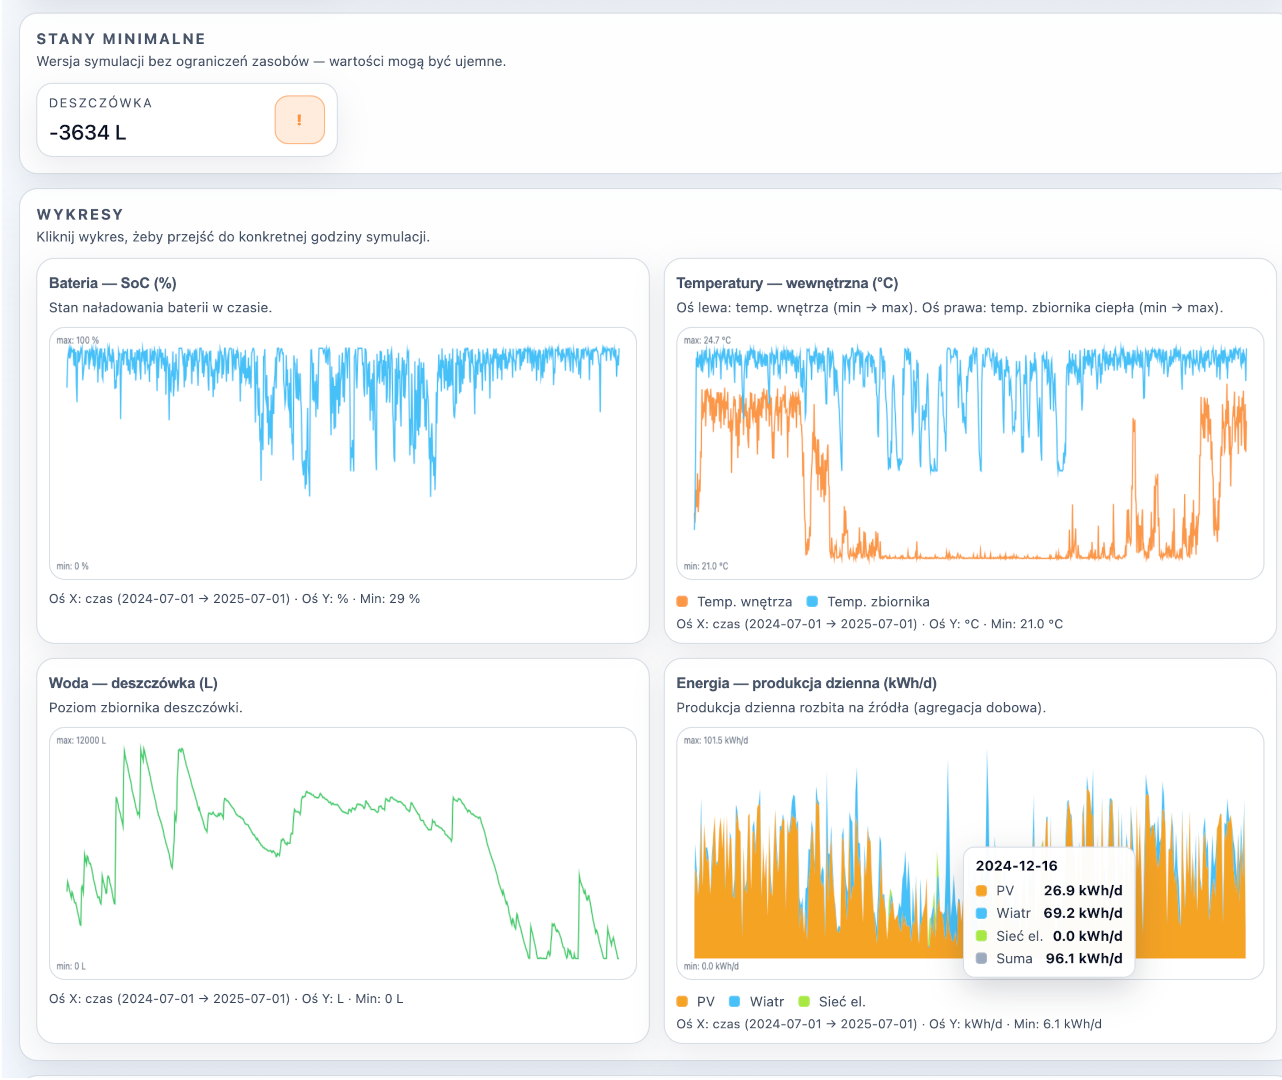Hide the Wiatr series via energy chart legend
This screenshot has width=1282, height=1080.
coord(757,1001)
